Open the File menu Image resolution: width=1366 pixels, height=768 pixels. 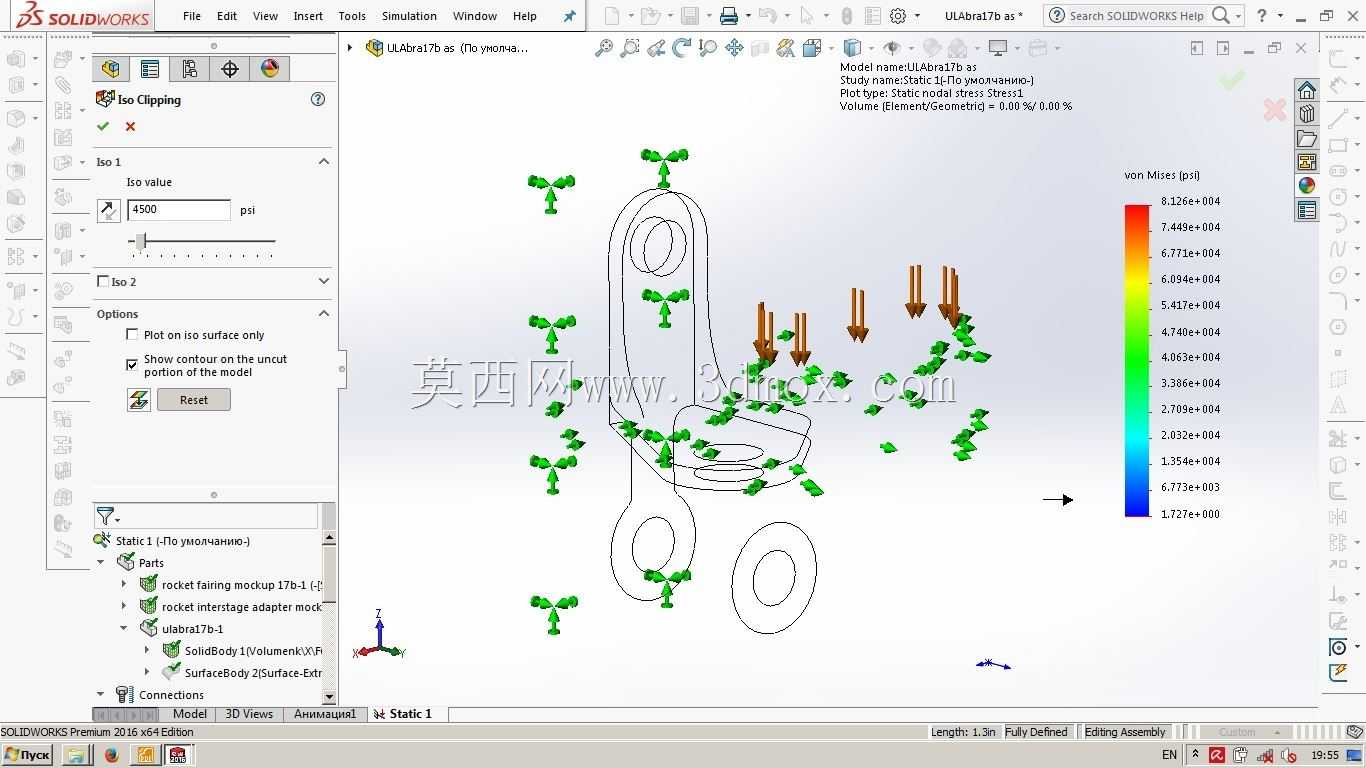point(192,16)
